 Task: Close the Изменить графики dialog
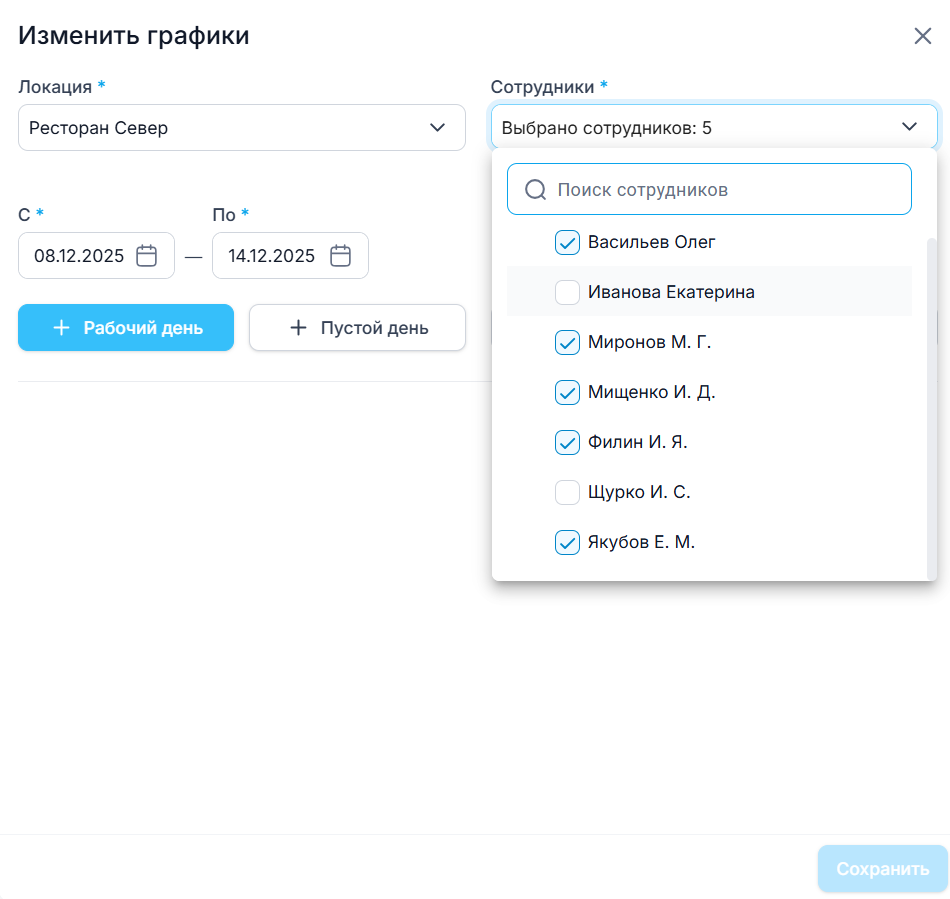point(922,36)
